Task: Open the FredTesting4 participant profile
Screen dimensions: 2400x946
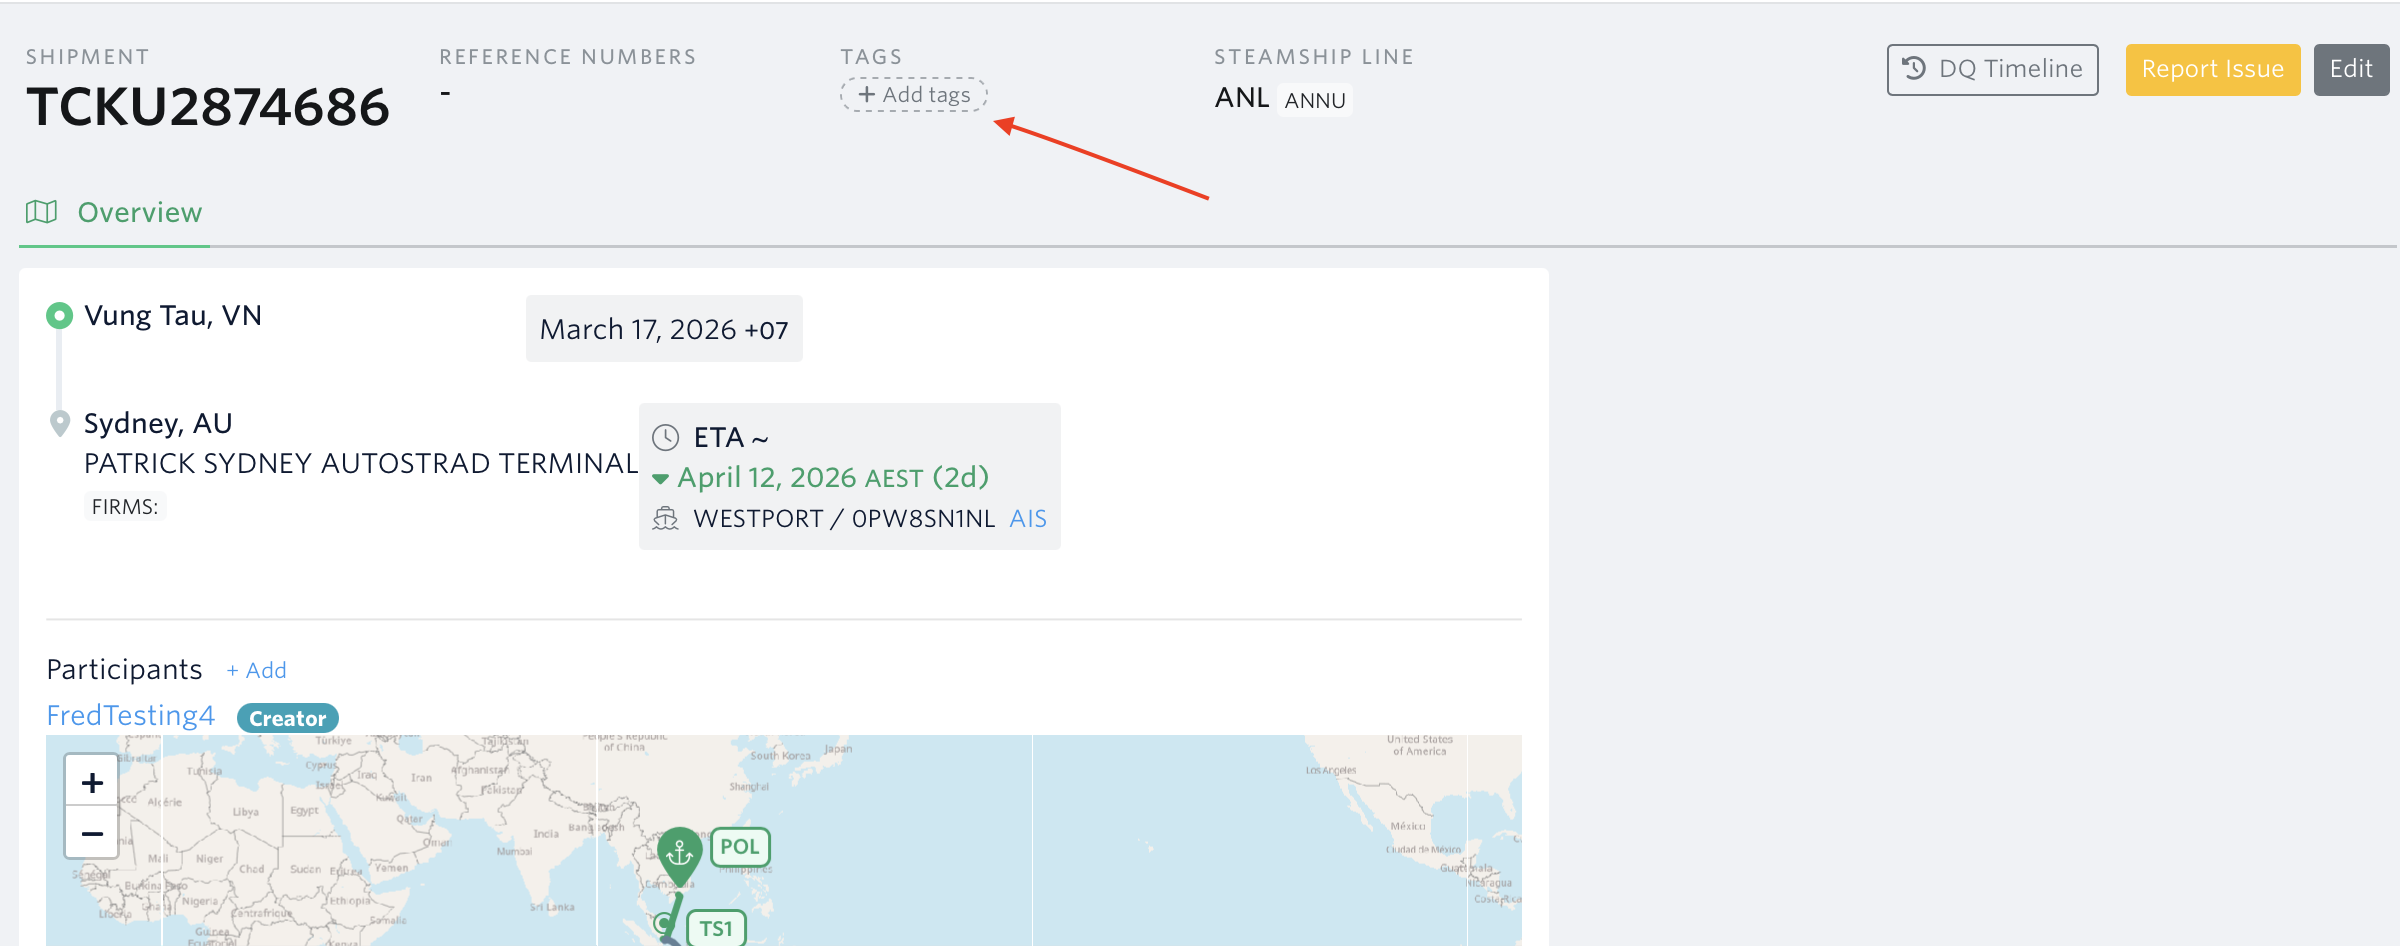Action: [131, 716]
